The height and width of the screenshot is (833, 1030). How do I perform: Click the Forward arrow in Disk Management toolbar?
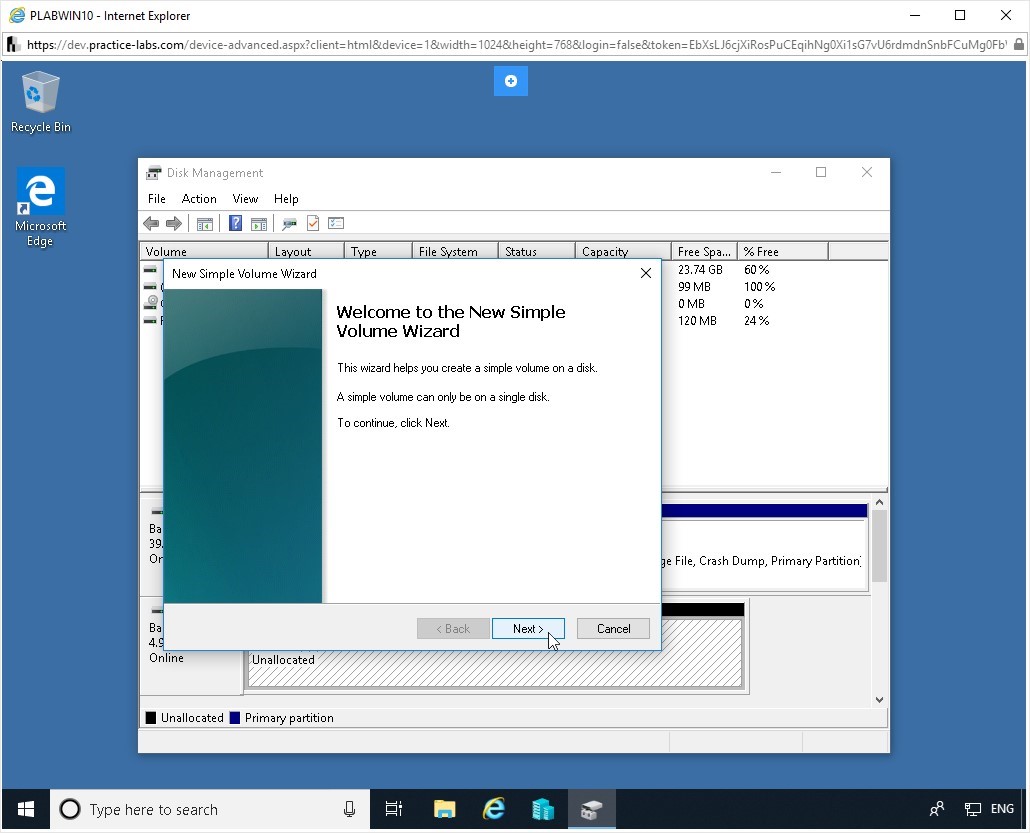pyautogui.click(x=174, y=224)
